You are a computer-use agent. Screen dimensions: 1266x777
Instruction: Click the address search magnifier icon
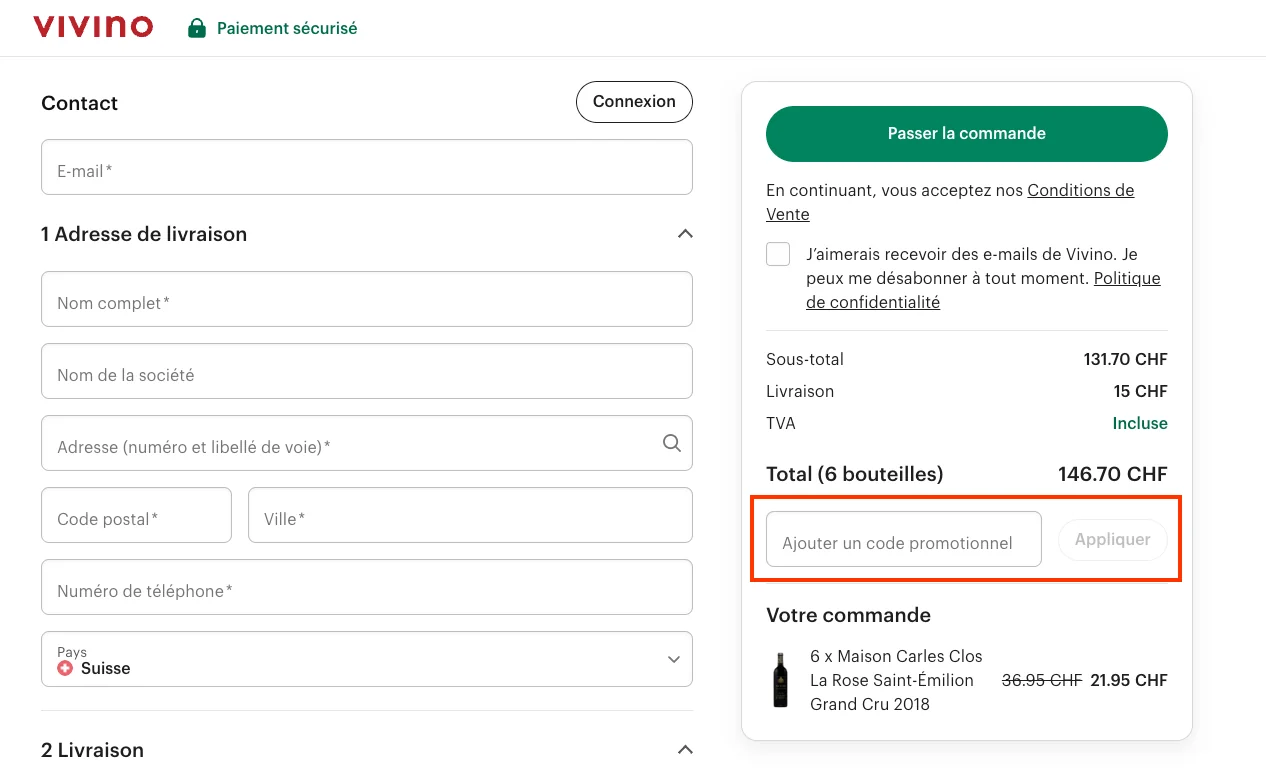click(x=672, y=443)
